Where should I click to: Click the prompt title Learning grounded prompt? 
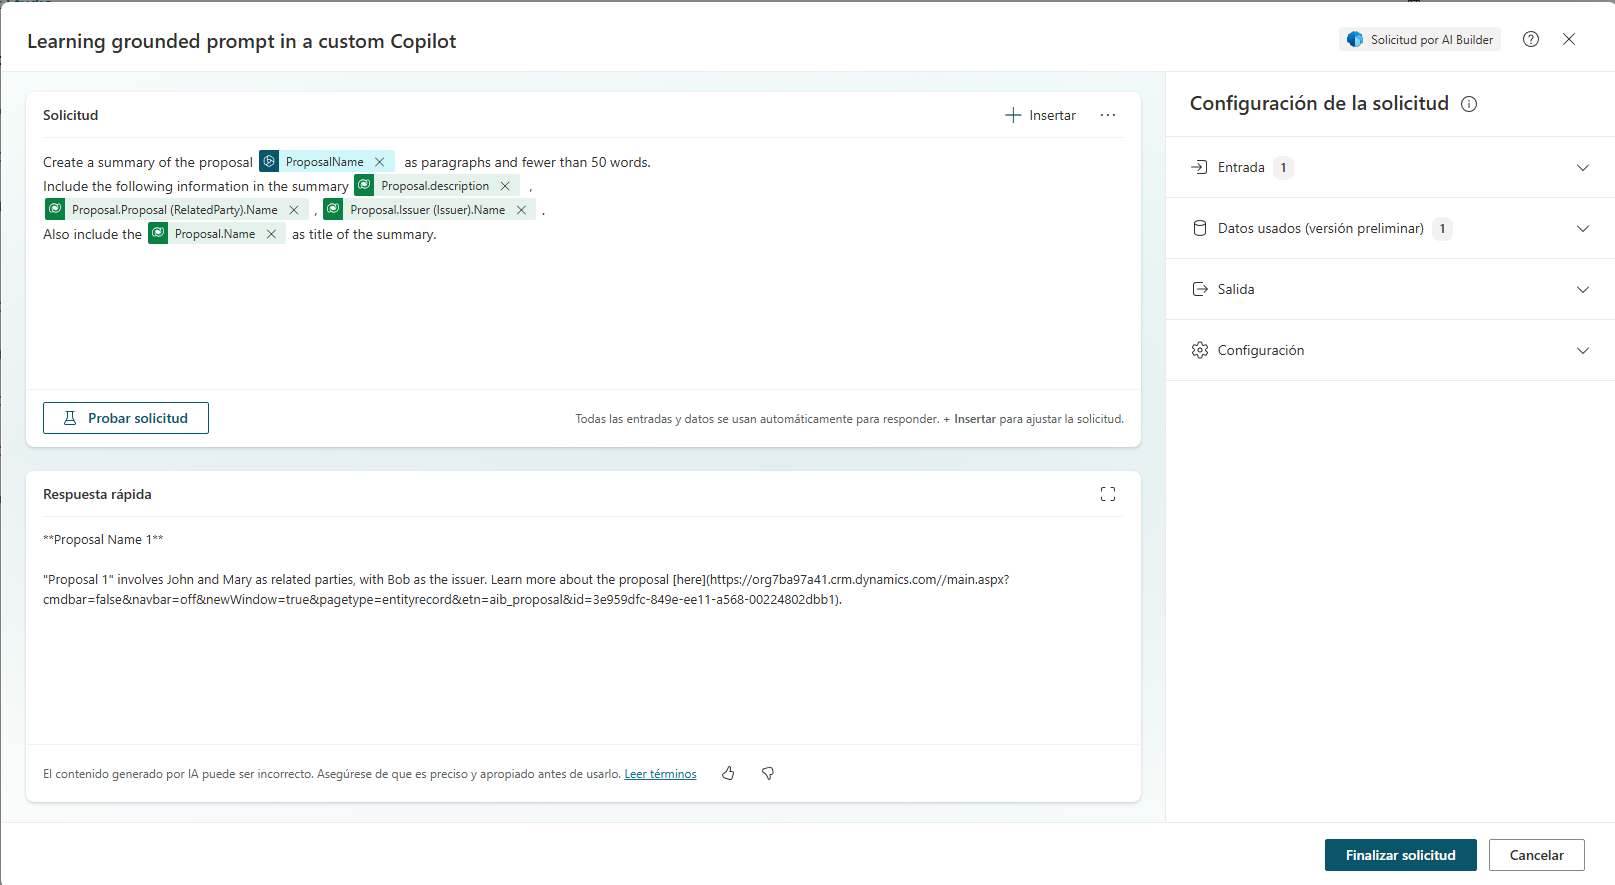click(x=241, y=41)
